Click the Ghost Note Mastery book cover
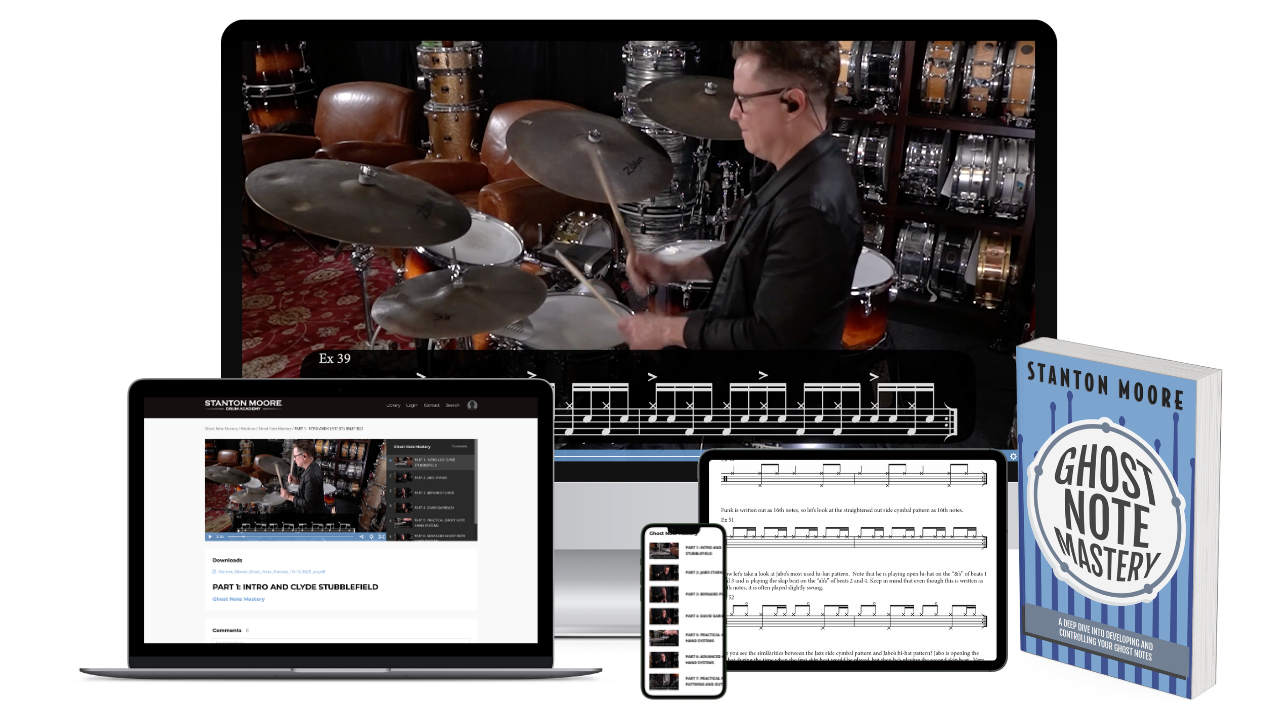The height and width of the screenshot is (720, 1280). click(1107, 520)
